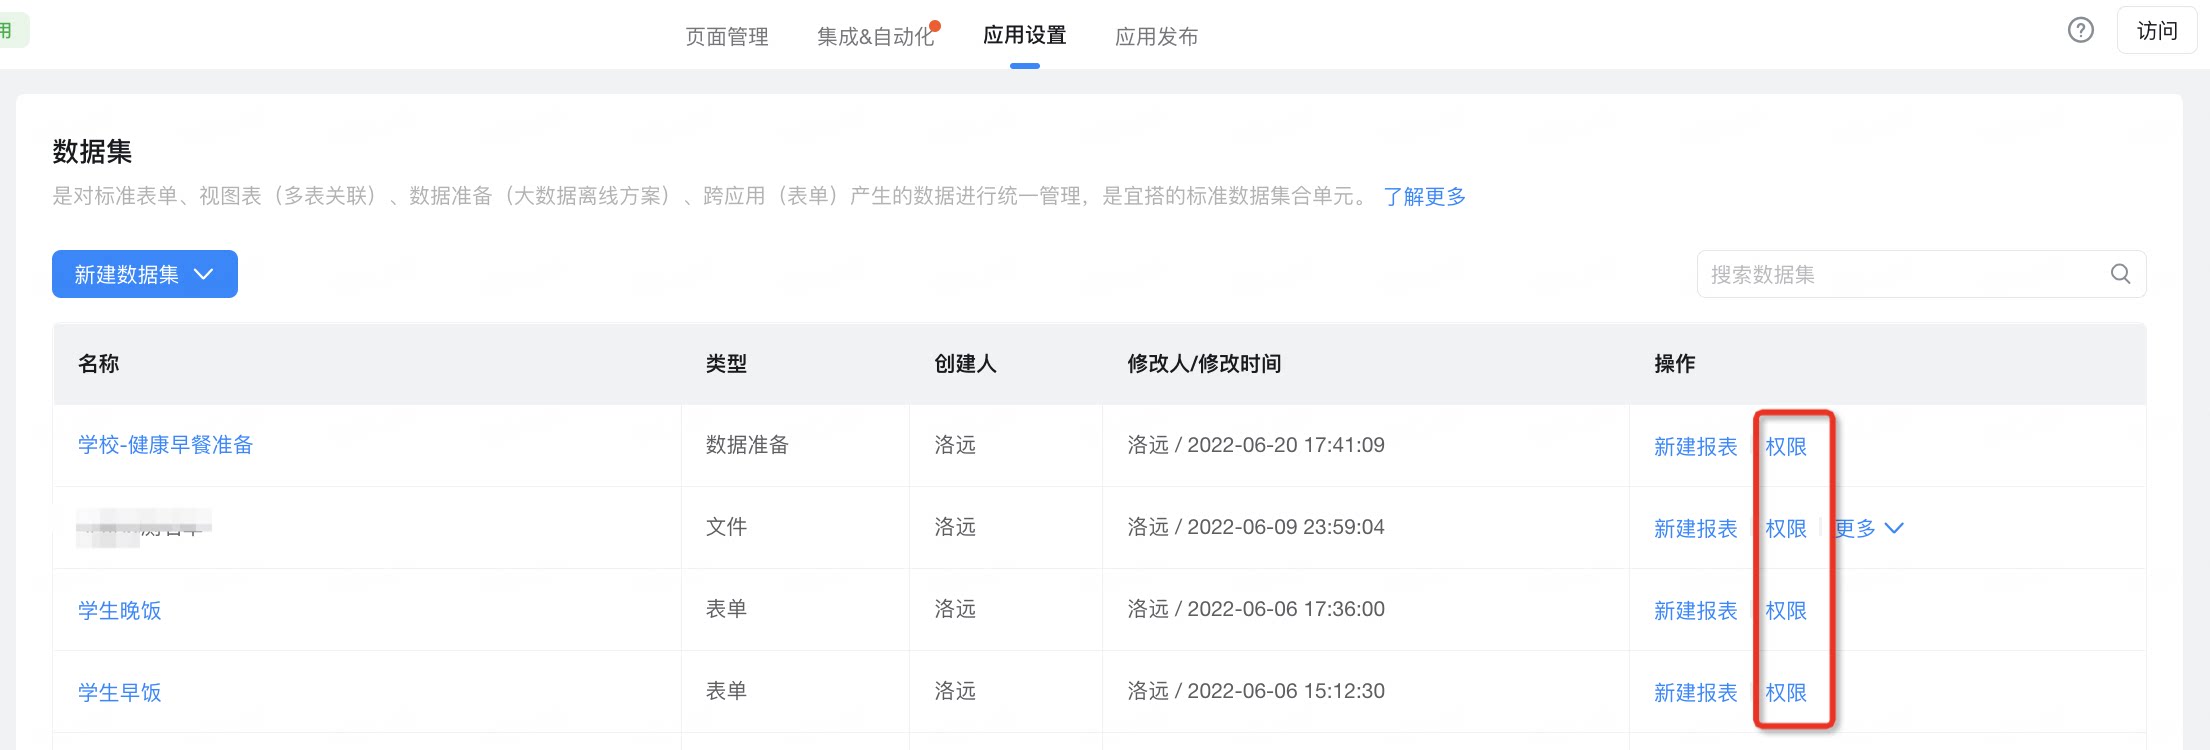
Task: Click 权限 for 学生早饭 row
Action: tap(1786, 692)
